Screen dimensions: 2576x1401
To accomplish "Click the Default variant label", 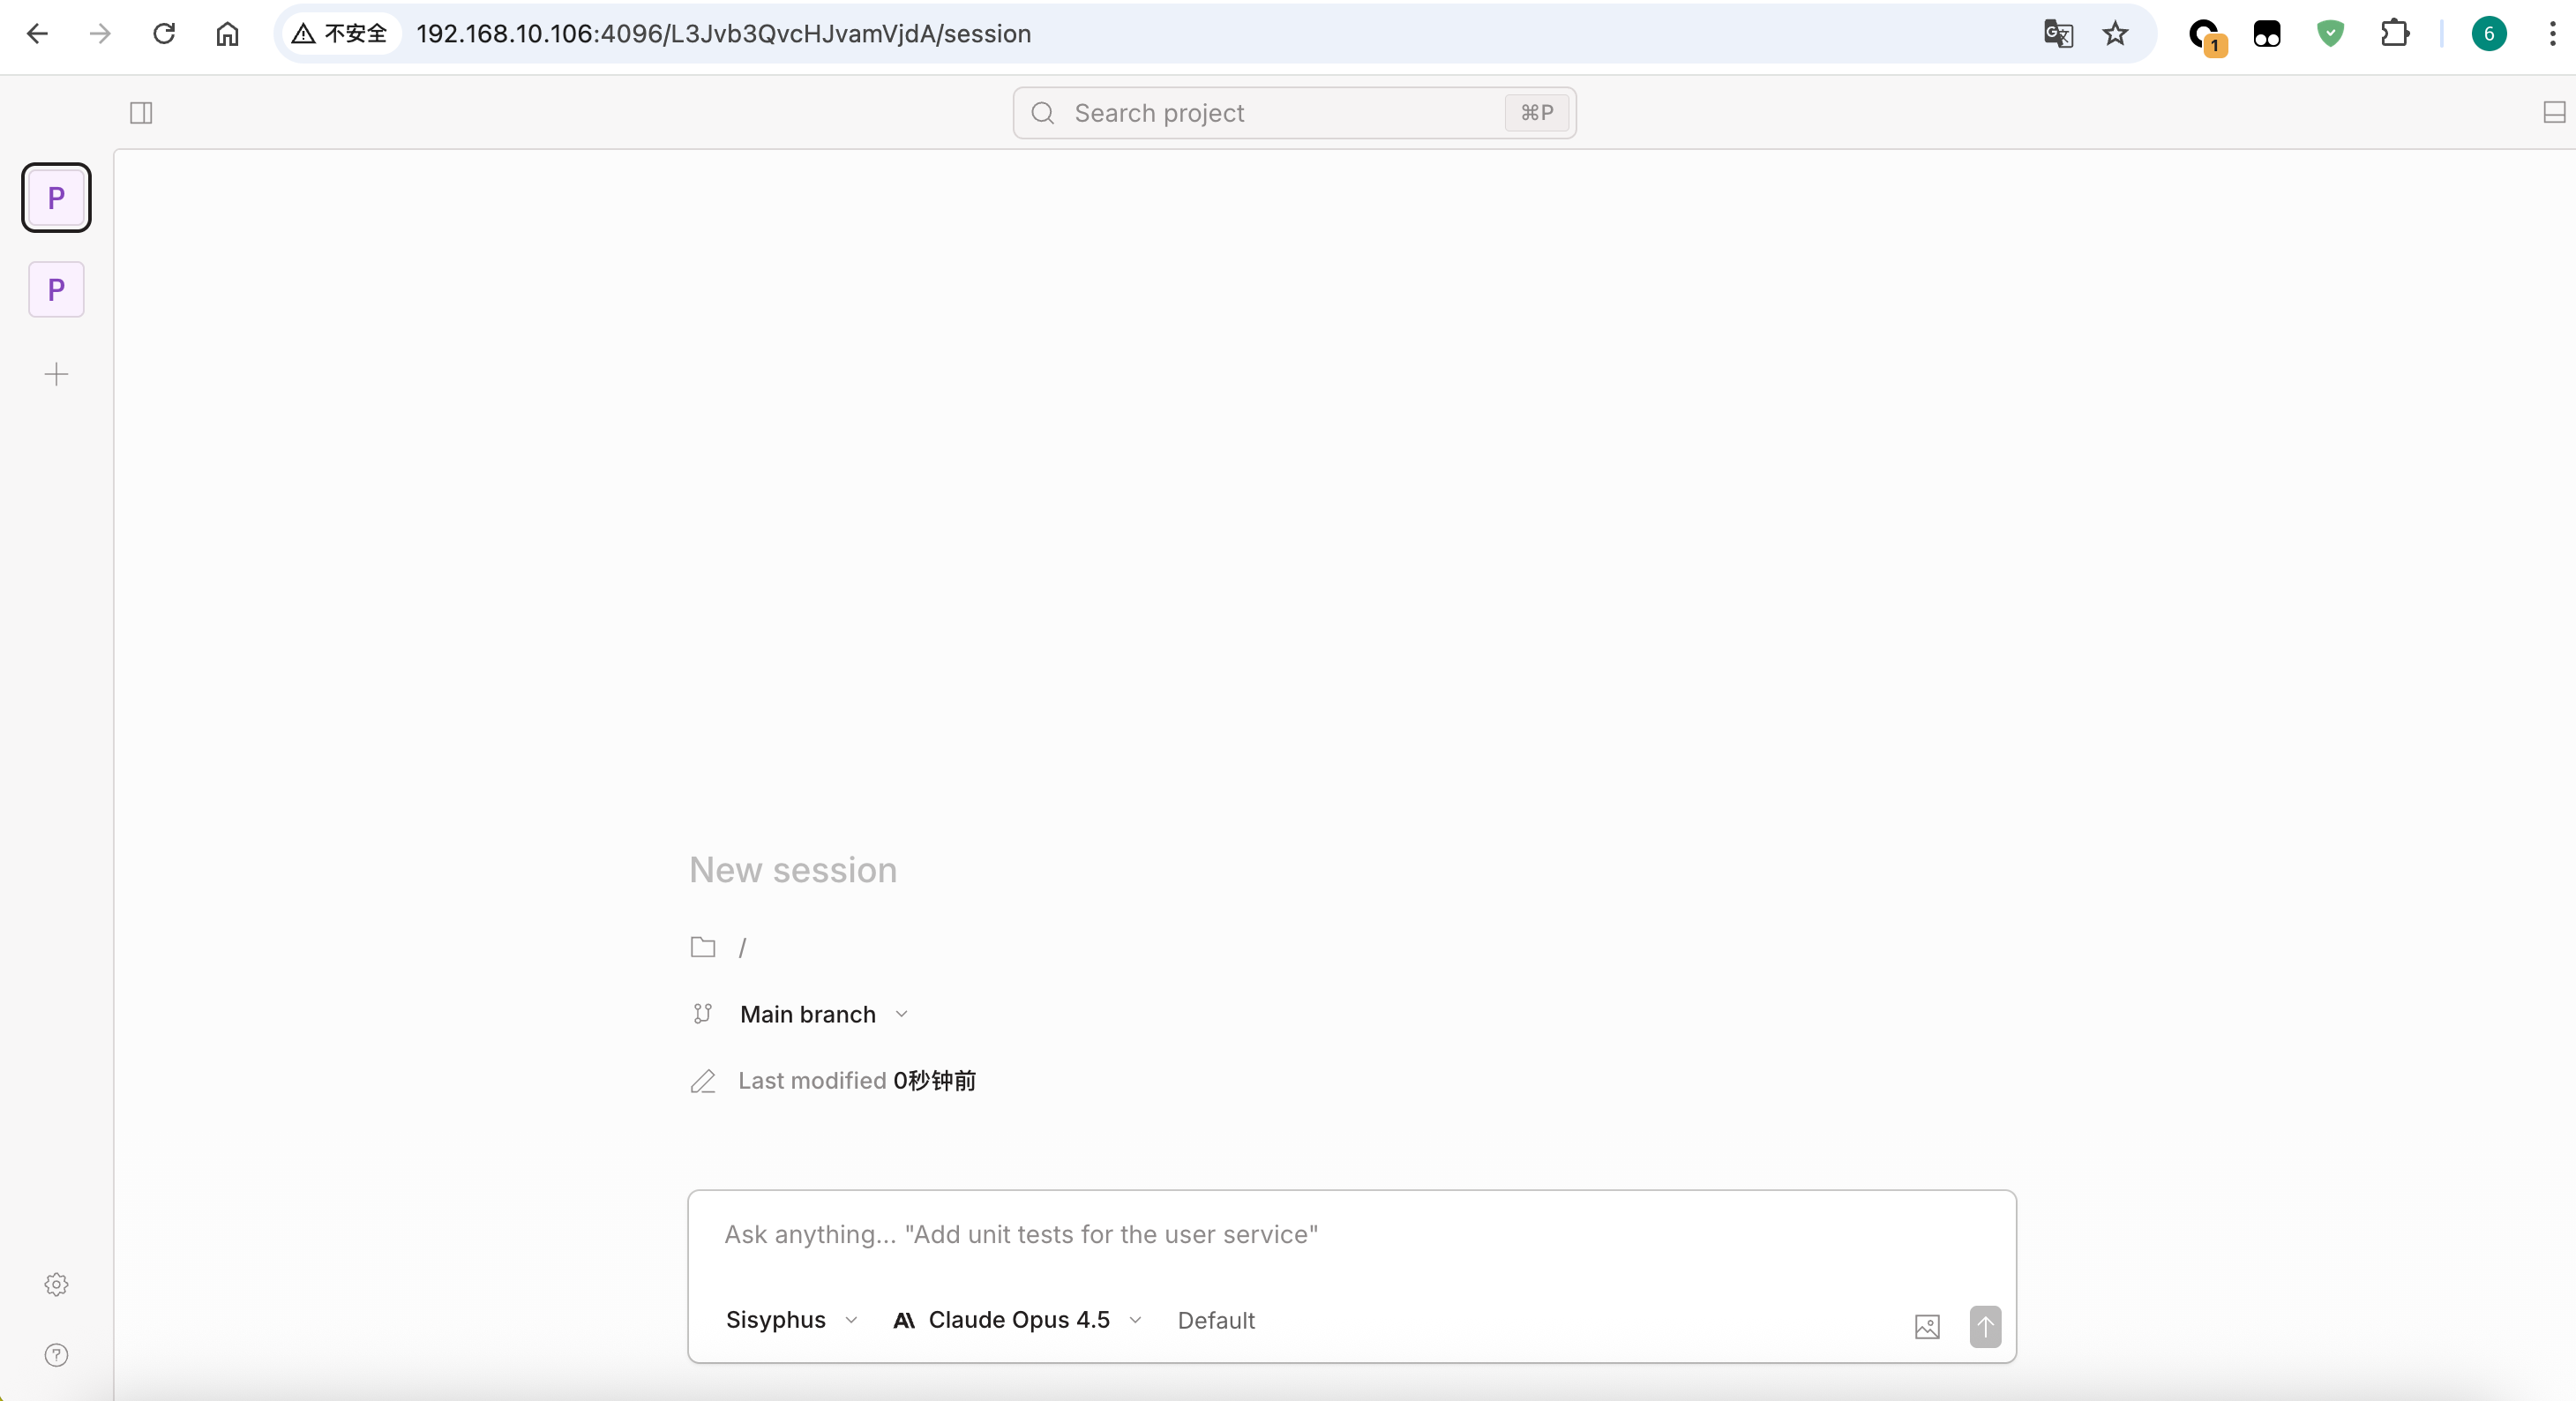I will [1215, 1321].
